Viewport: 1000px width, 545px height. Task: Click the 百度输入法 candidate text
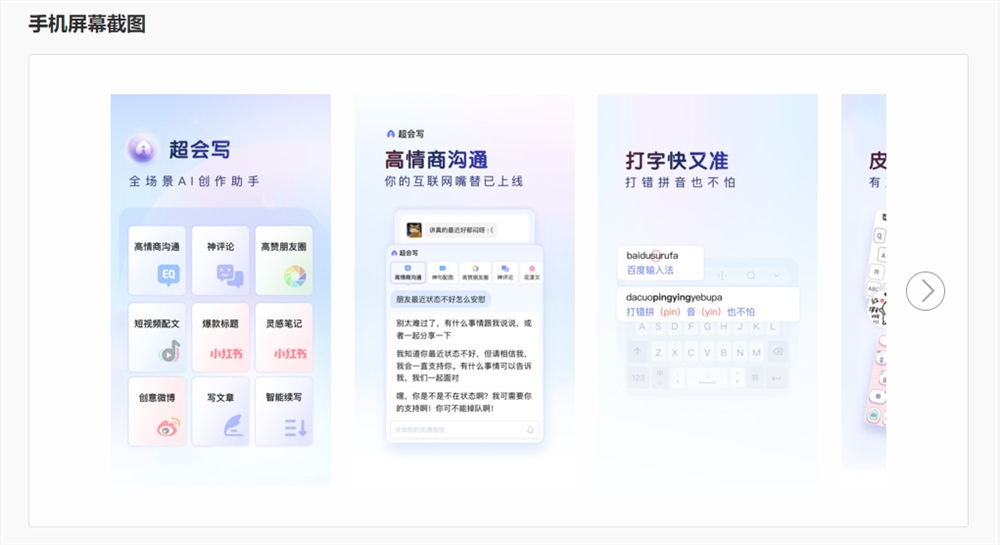(x=650, y=270)
